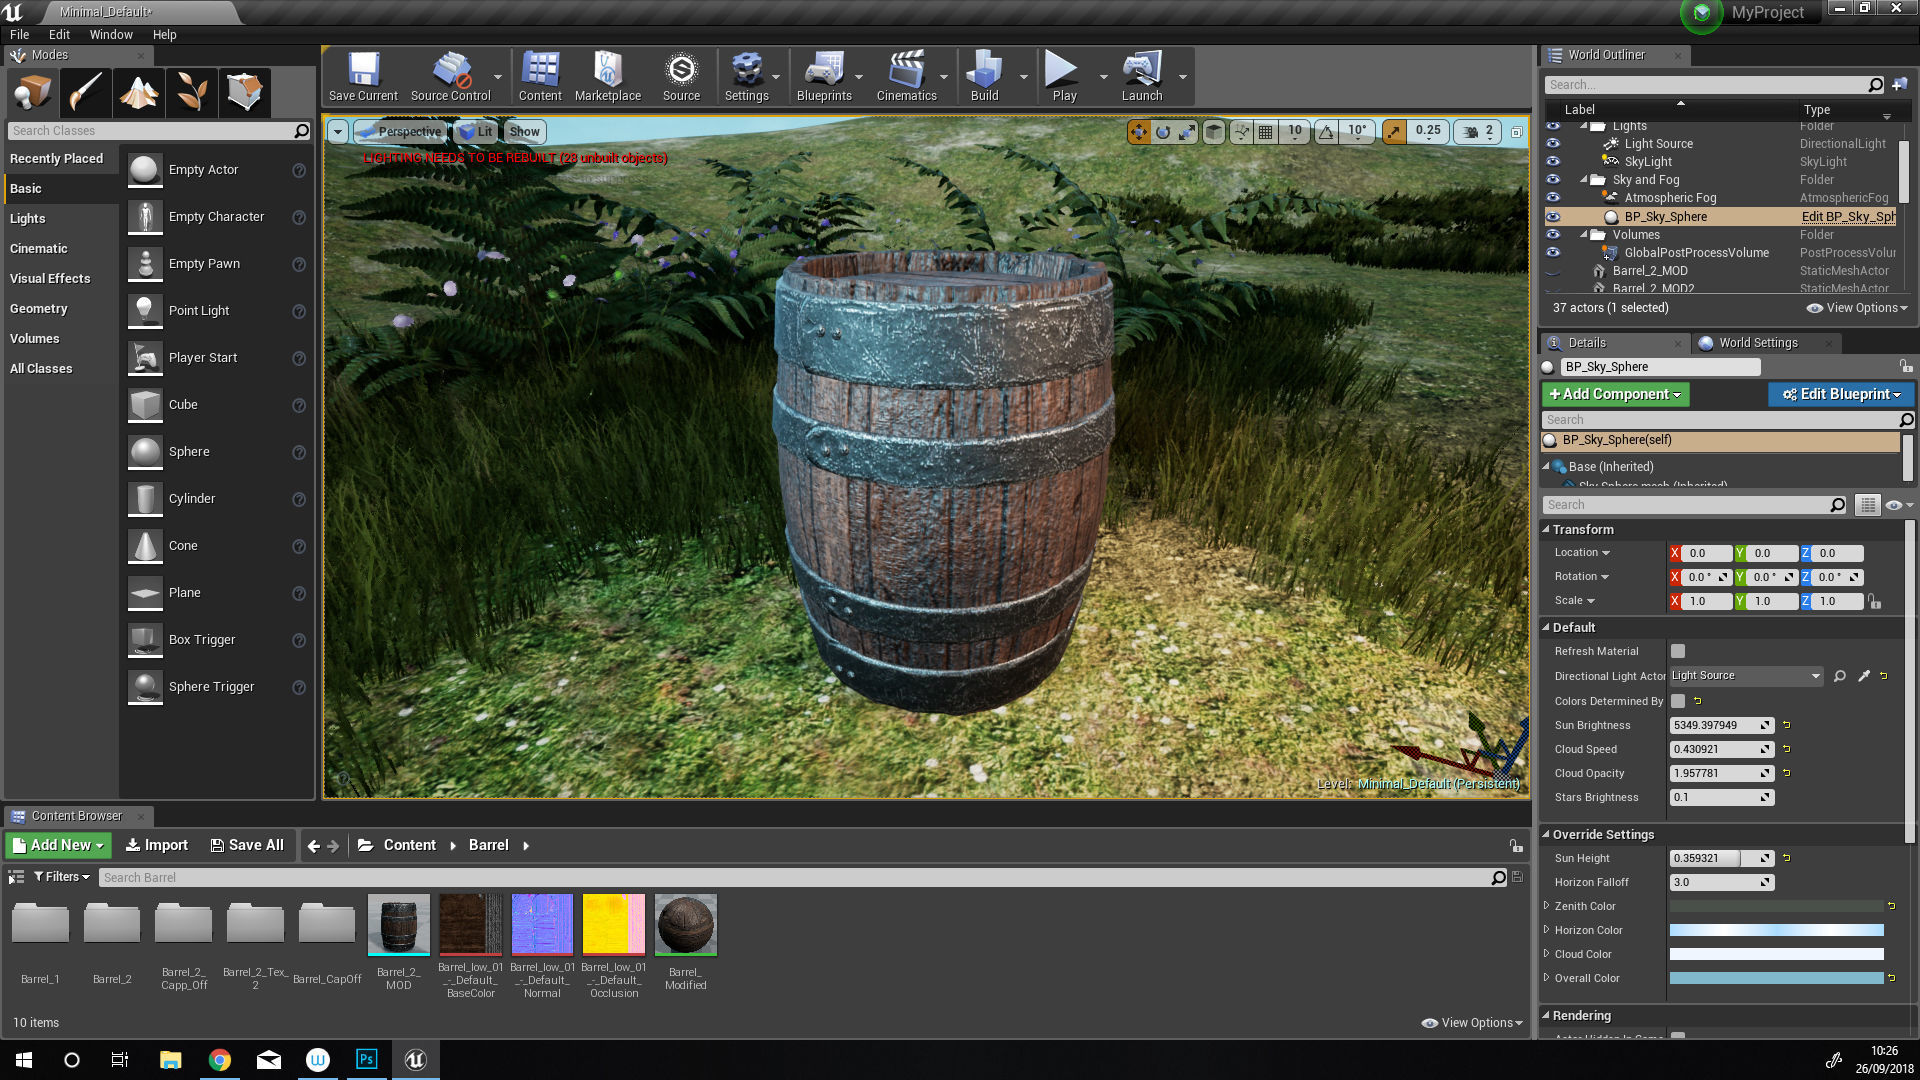Viewport: 1920px width, 1080px height.
Task: Open editor Settings toolbar icon
Action: click(747, 77)
